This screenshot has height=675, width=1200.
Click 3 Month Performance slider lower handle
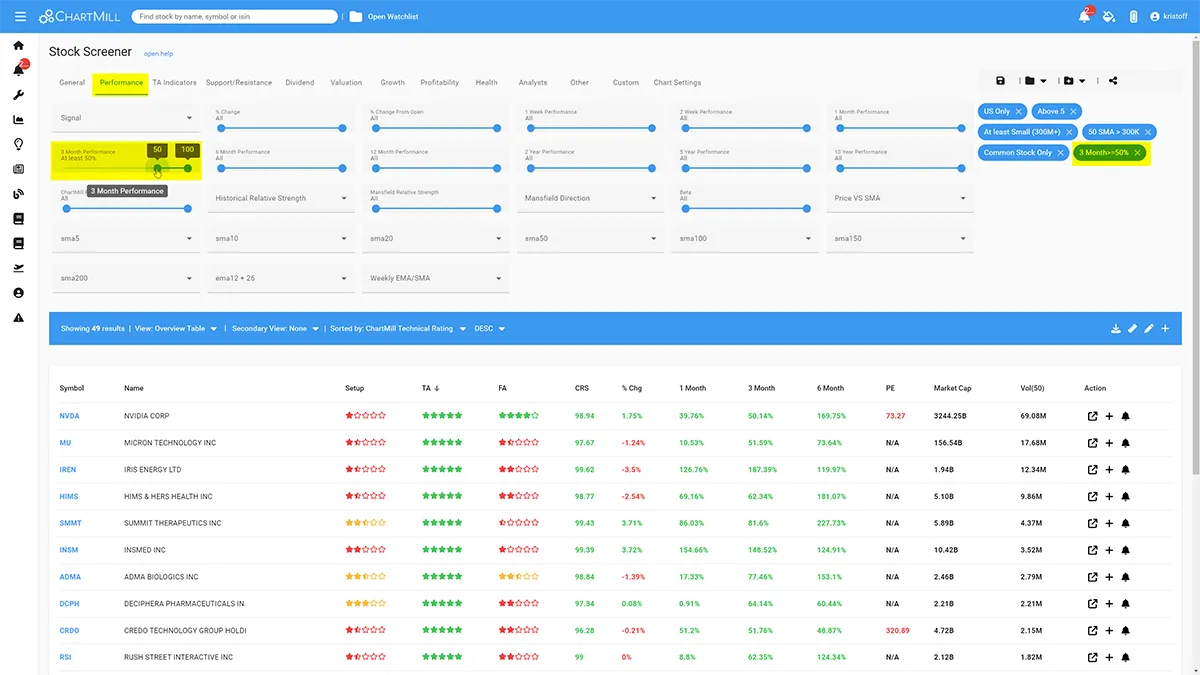pos(157,168)
